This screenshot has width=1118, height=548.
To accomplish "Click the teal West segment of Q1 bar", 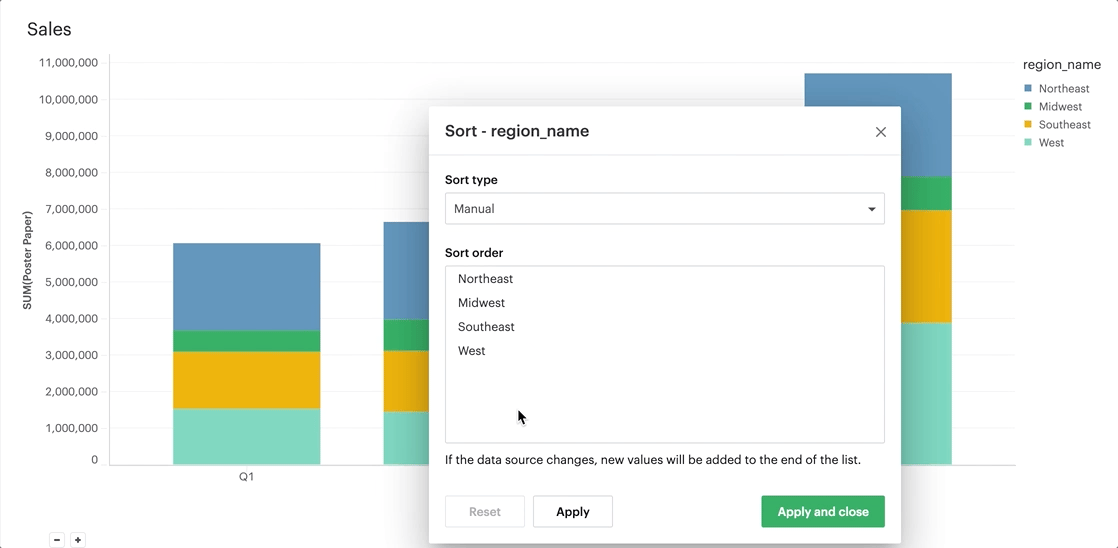I will click(x=246, y=436).
